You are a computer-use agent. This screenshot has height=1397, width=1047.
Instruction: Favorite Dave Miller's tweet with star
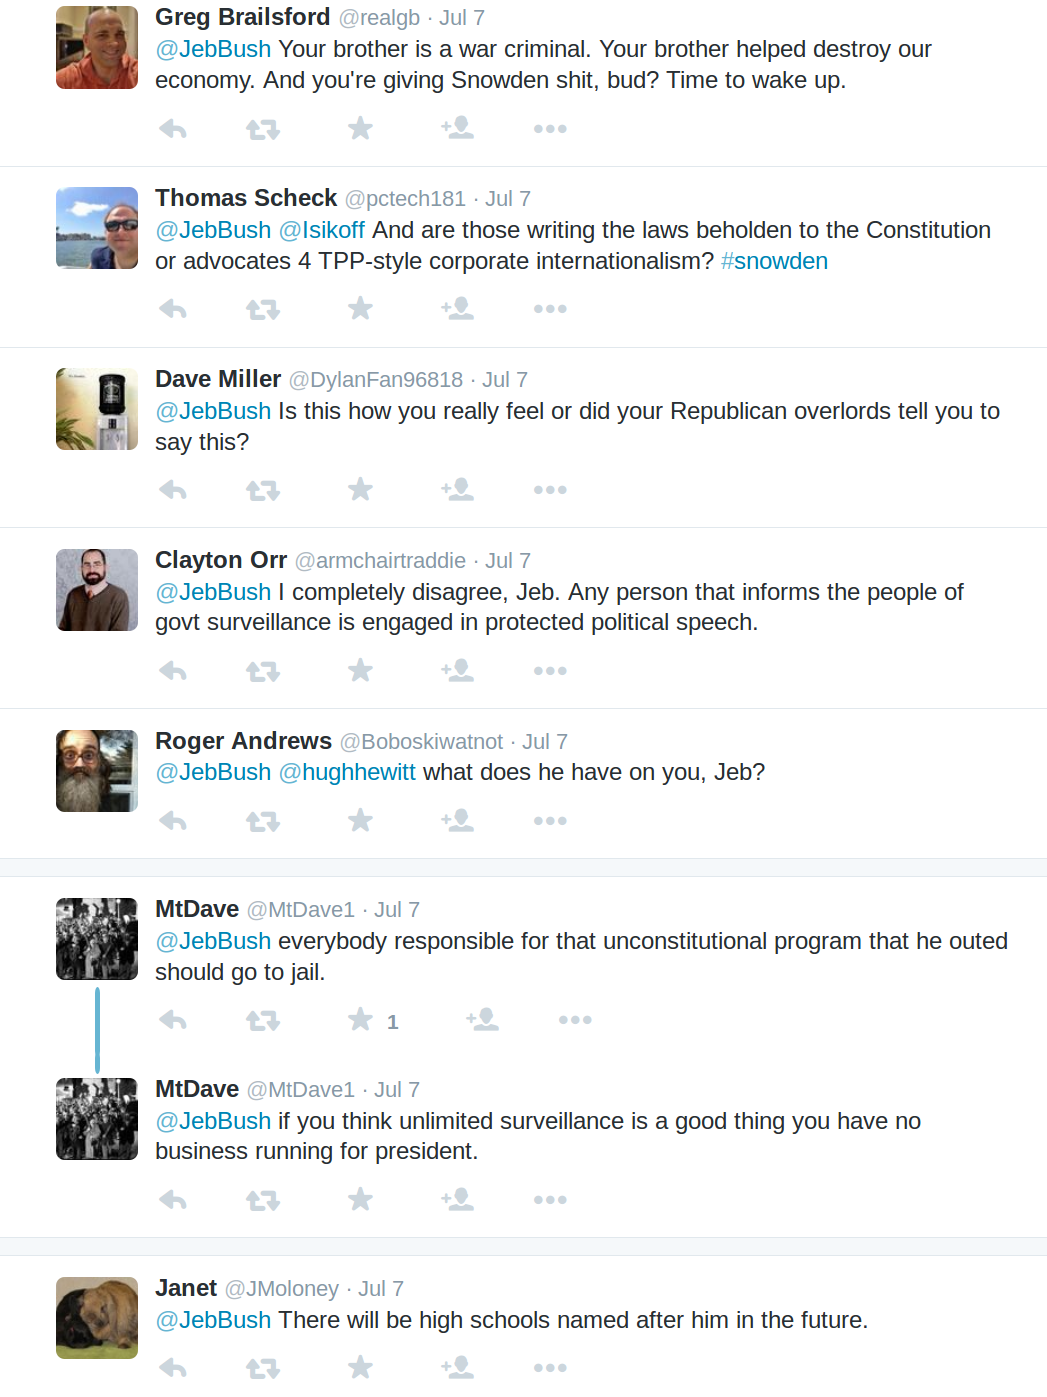pyautogui.click(x=360, y=490)
